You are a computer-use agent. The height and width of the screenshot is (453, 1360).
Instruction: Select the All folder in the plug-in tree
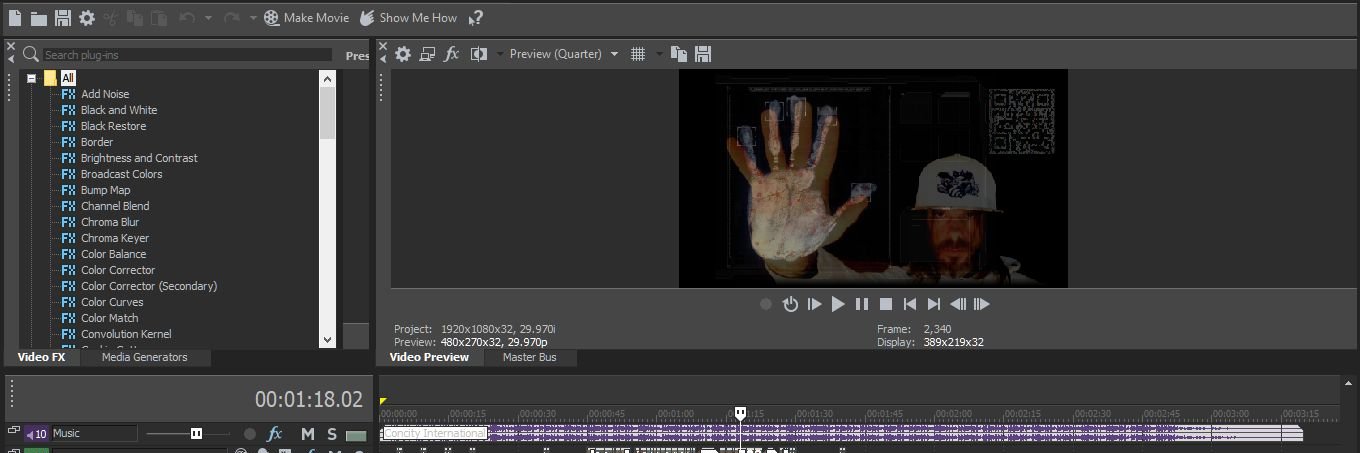pos(68,78)
